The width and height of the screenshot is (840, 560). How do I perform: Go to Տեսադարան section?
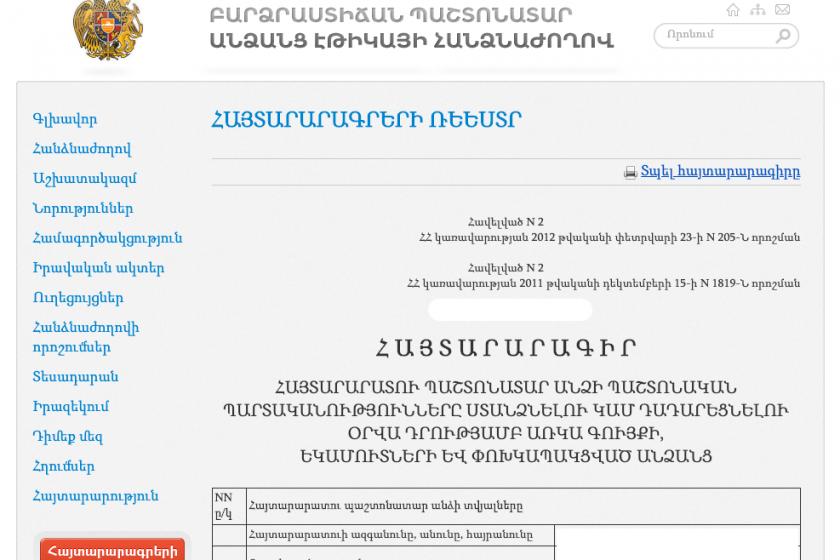tap(76, 377)
